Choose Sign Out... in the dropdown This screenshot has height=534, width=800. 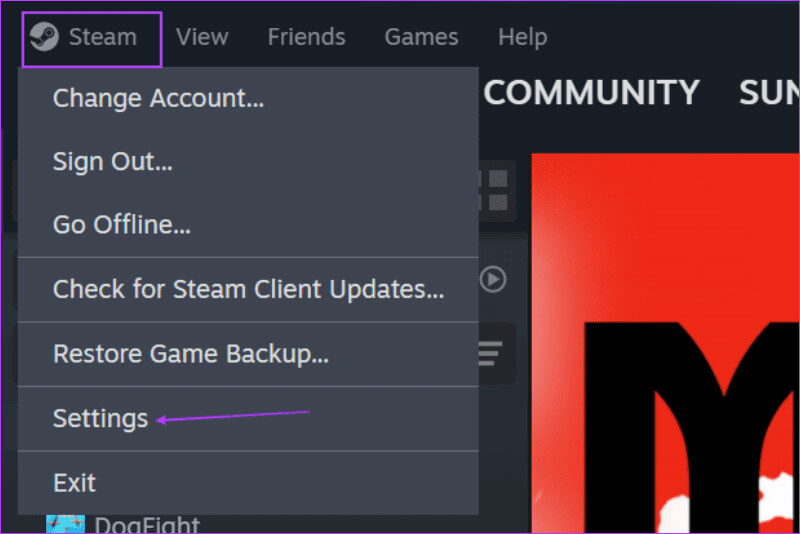(x=248, y=162)
